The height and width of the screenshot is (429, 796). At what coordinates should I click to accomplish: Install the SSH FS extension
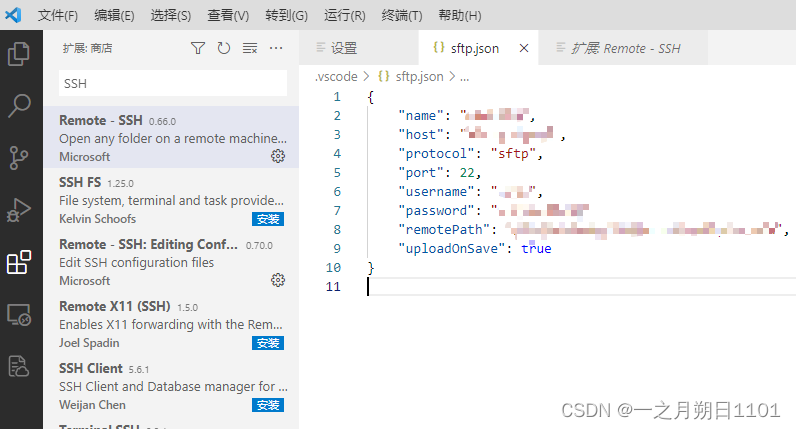tap(268, 219)
